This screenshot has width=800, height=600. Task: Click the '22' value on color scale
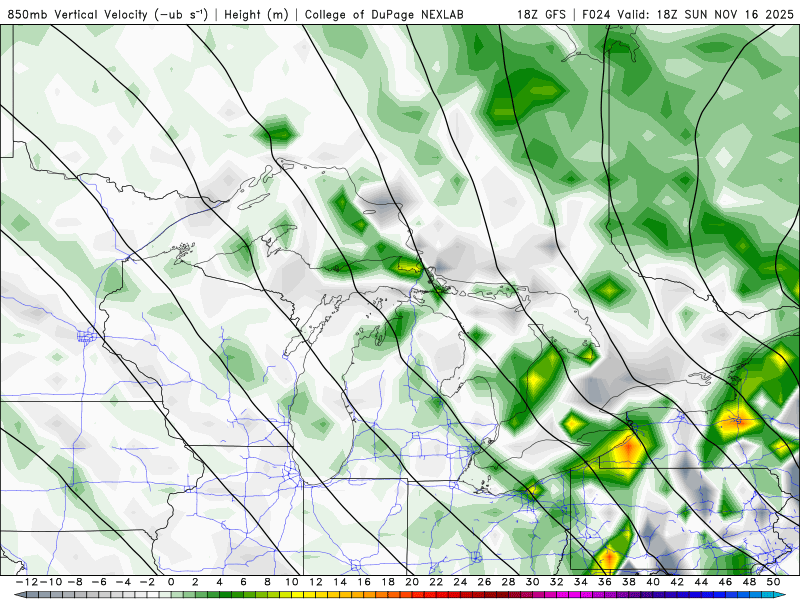pos(436,582)
